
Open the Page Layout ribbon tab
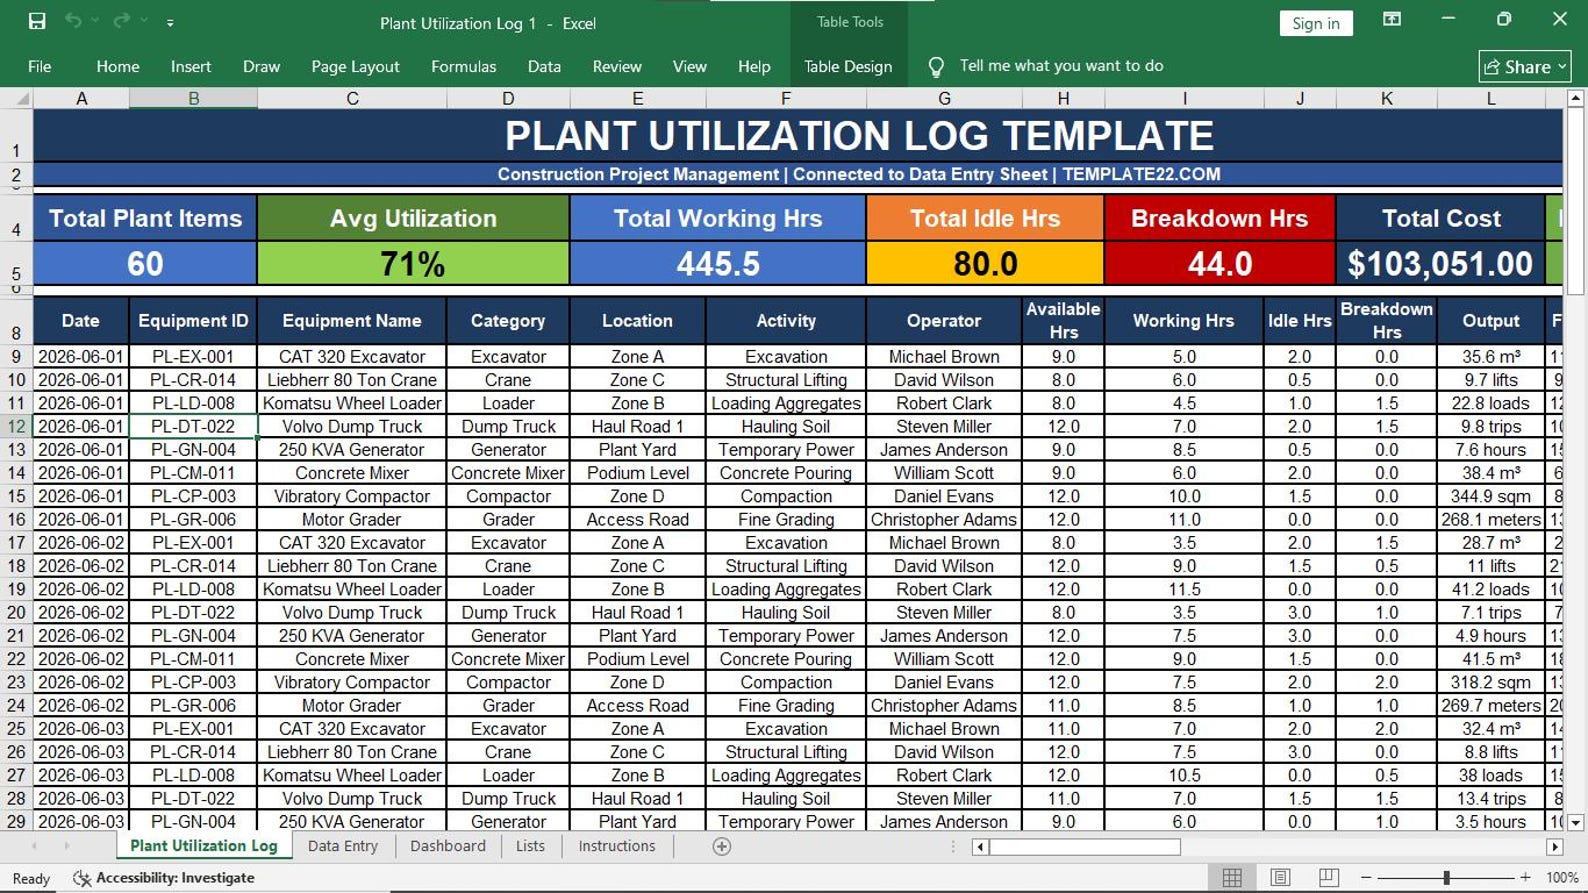click(x=355, y=67)
